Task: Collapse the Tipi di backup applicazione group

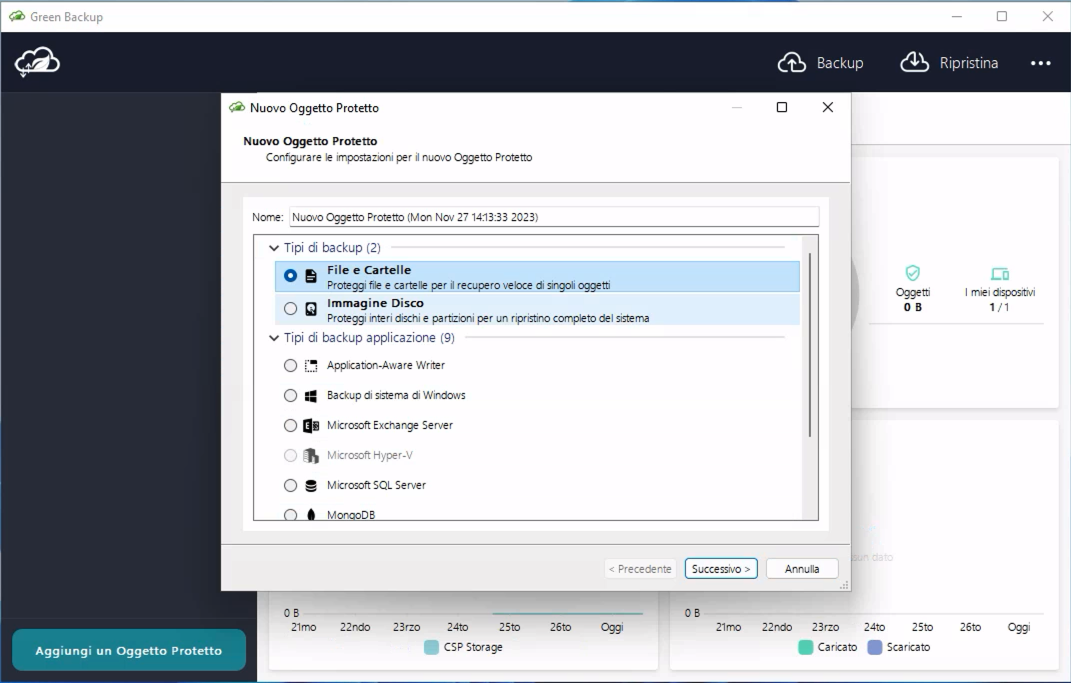Action: 274,338
